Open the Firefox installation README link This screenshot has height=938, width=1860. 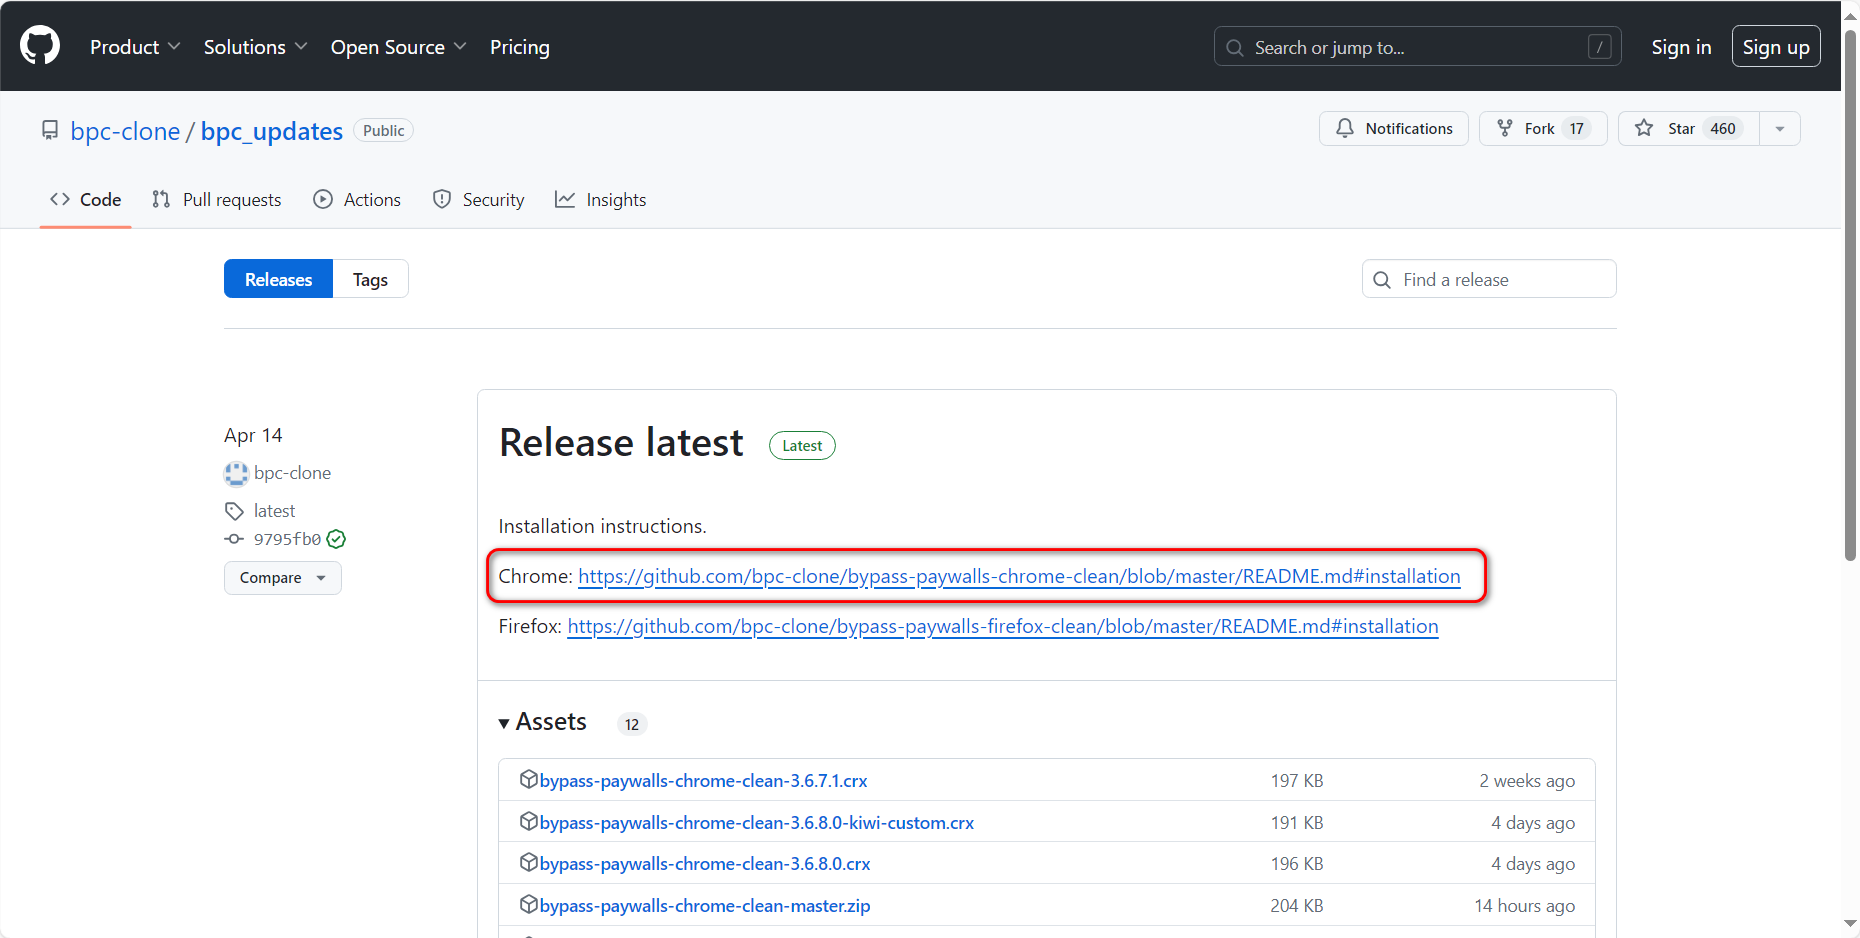[1003, 626]
